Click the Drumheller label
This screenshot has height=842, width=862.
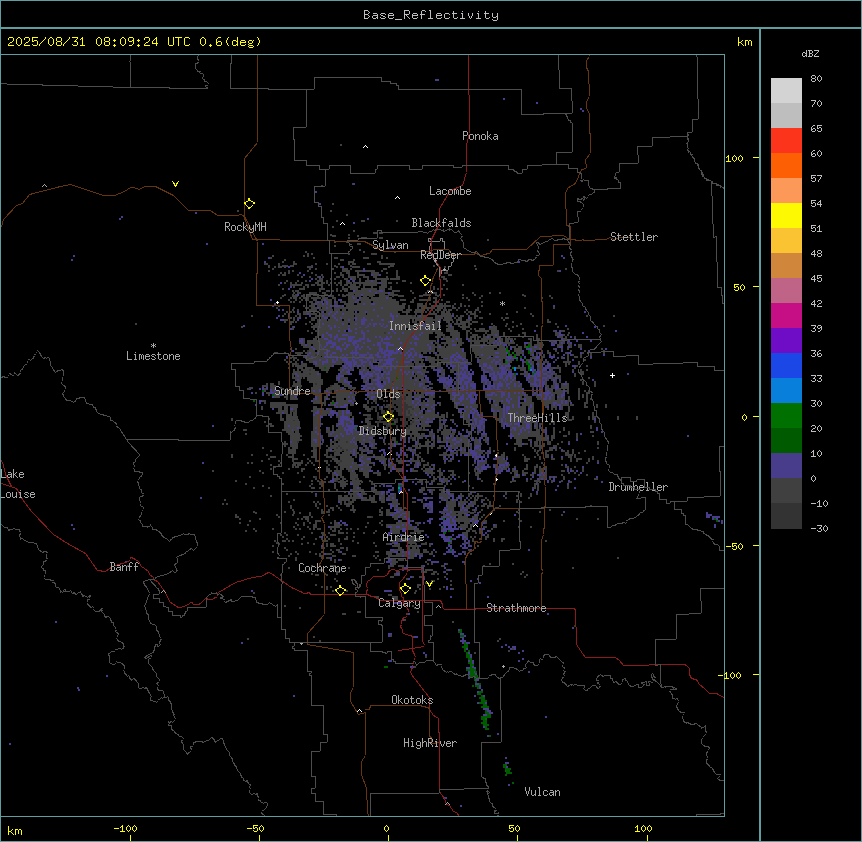tap(638, 487)
